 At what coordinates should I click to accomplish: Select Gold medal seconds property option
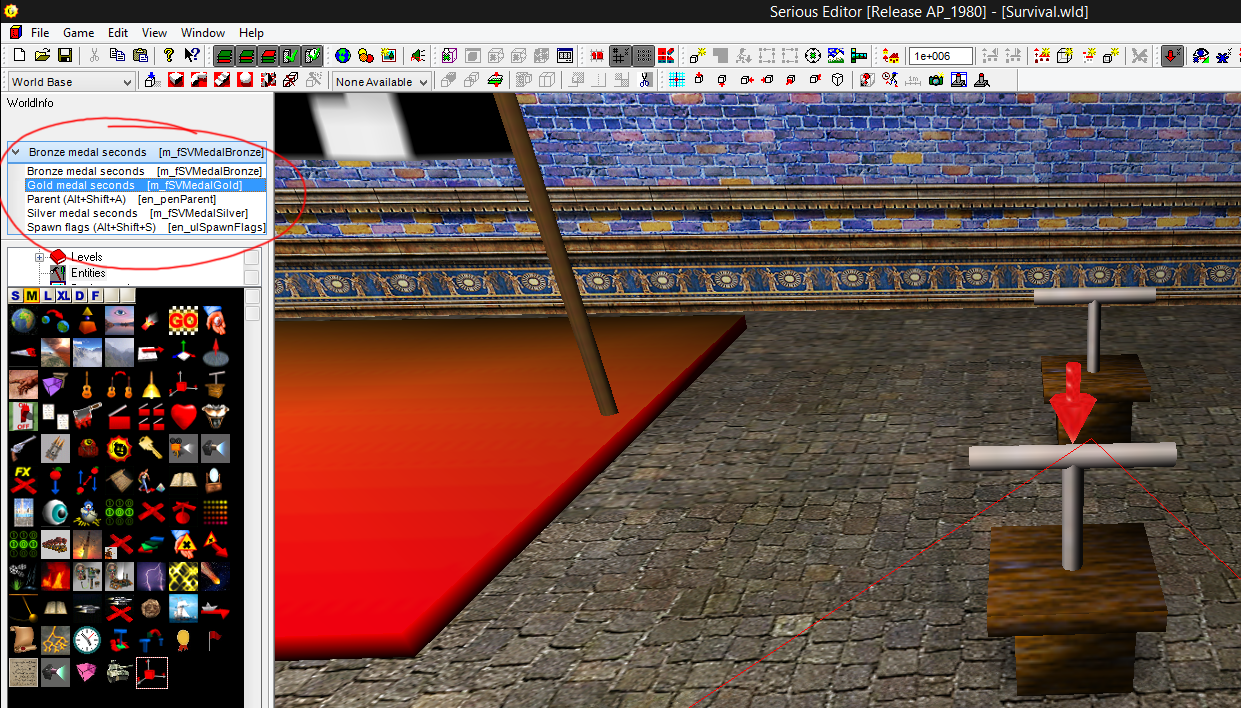coord(146,185)
